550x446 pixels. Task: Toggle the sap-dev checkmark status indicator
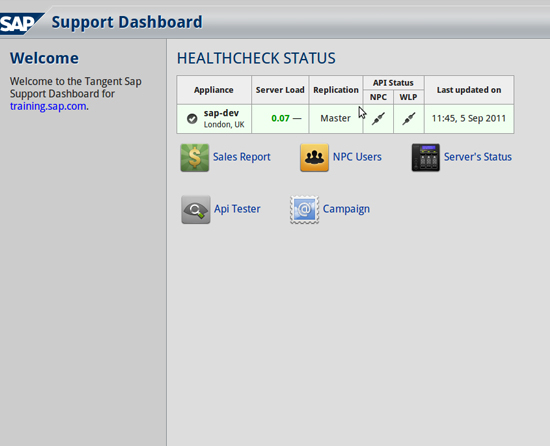[192, 119]
